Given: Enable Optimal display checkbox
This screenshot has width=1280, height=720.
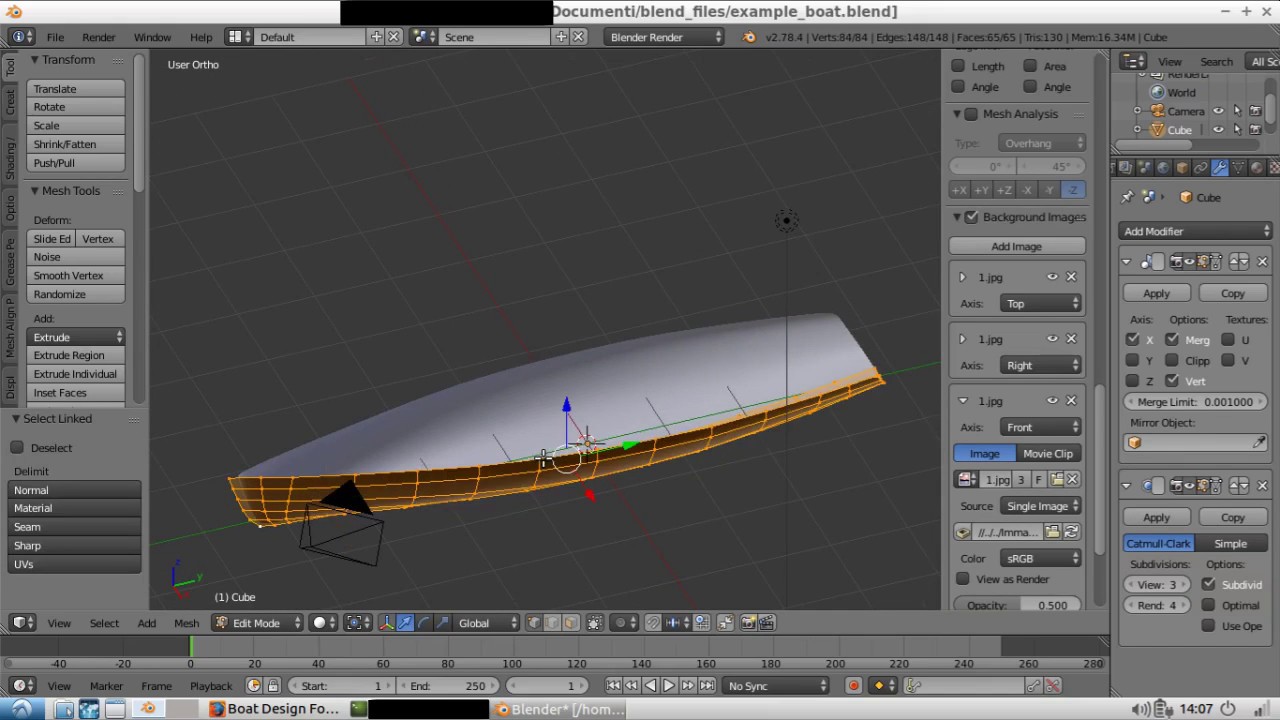Looking at the screenshot, I should (x=1208, y=605).
